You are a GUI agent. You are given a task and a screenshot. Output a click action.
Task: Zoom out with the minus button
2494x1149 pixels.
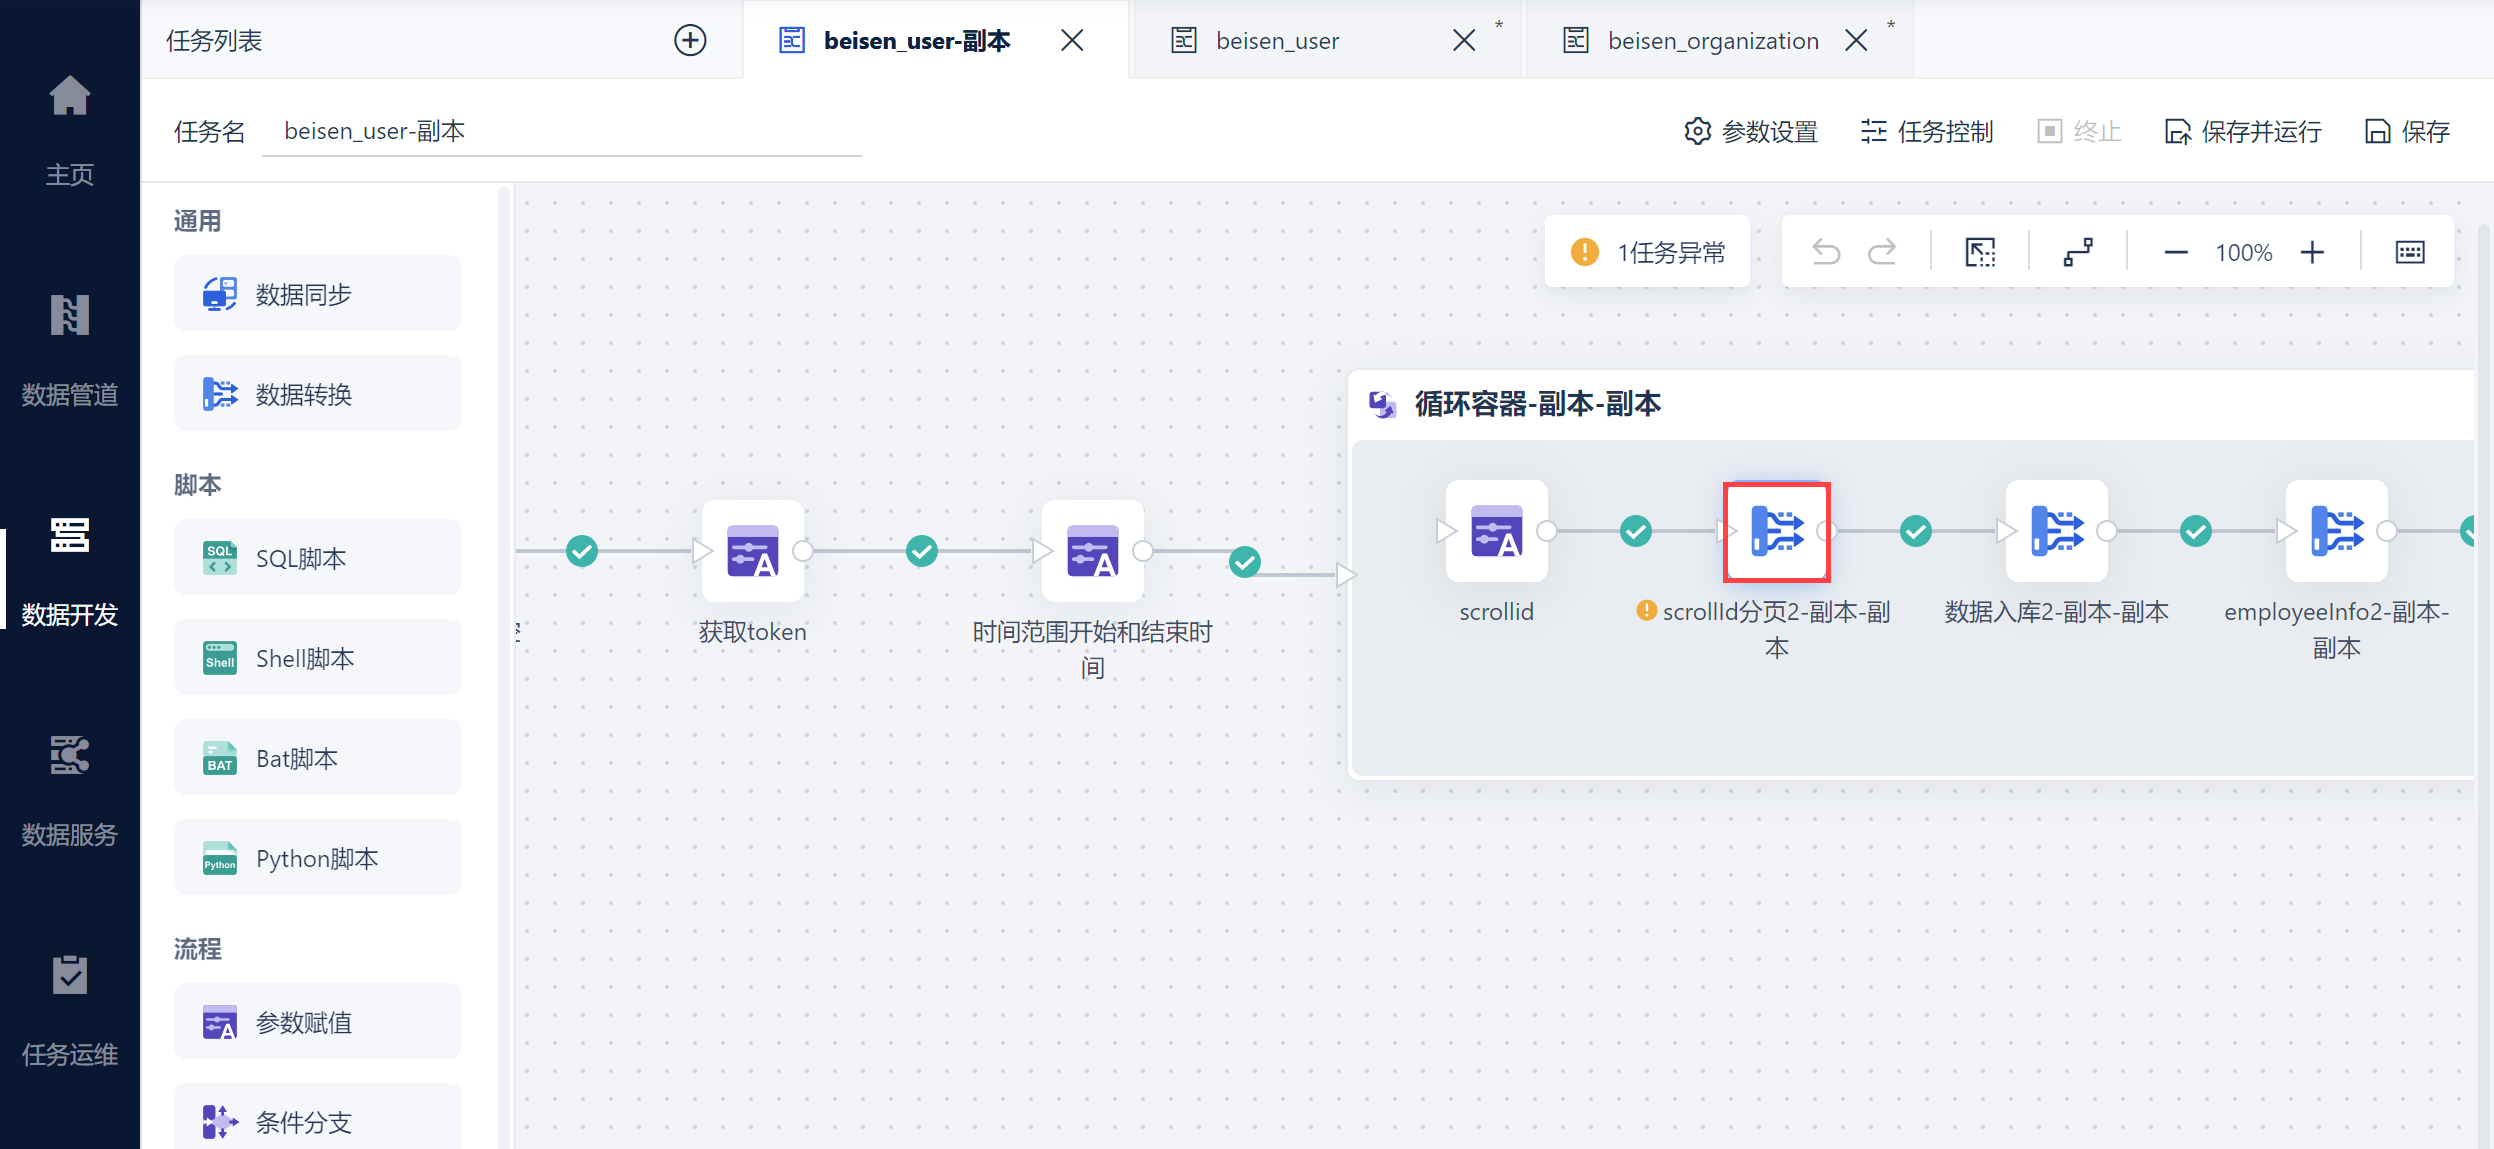(2176, 252)
